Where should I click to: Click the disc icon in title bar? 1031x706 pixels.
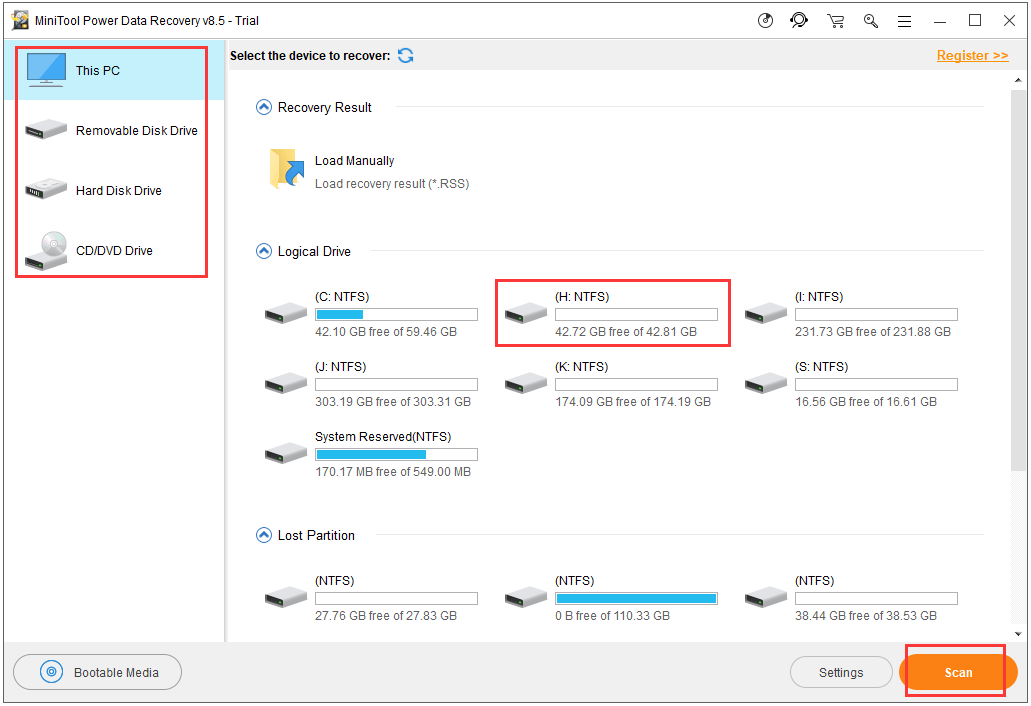[x=766, y=20]
